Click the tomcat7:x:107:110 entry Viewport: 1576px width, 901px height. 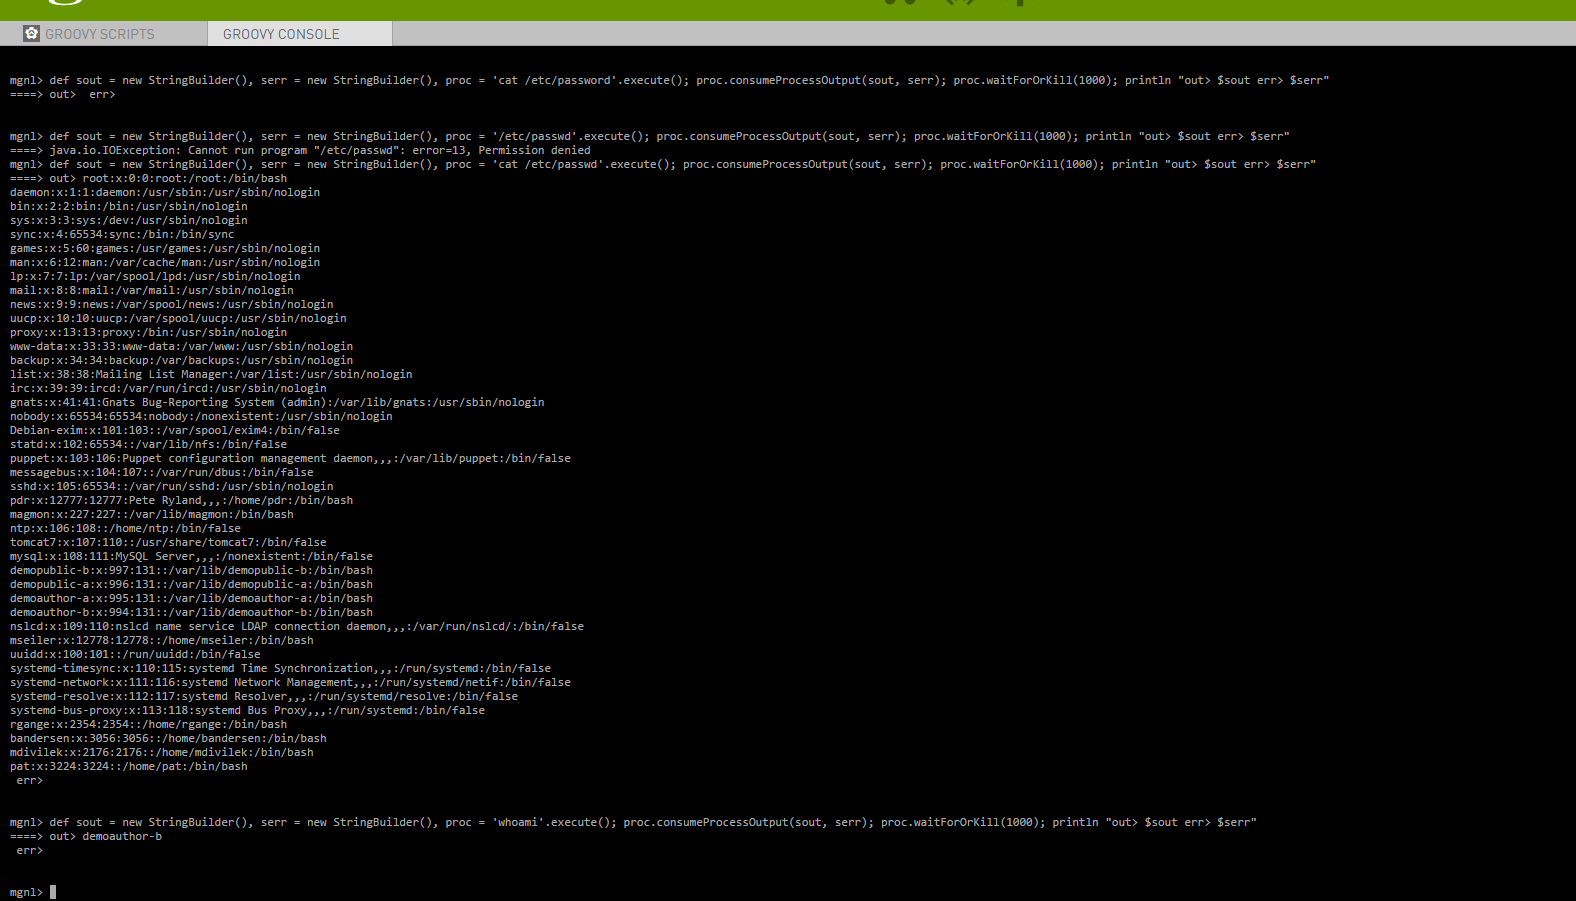coord(168,542)
